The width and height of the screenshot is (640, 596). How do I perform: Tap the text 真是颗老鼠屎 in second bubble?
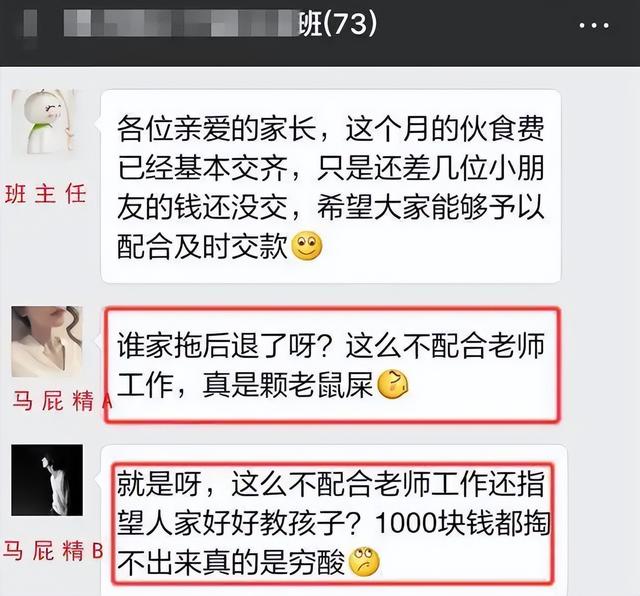pyautogui.click(x=288, y=385)
